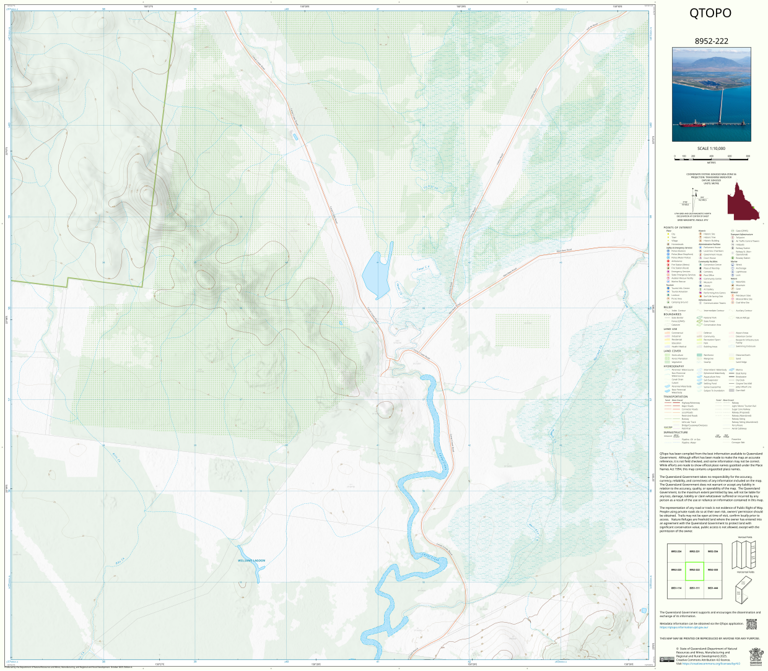
Task: Click the LAND COVER legend heading
Action: coord(672,351)
